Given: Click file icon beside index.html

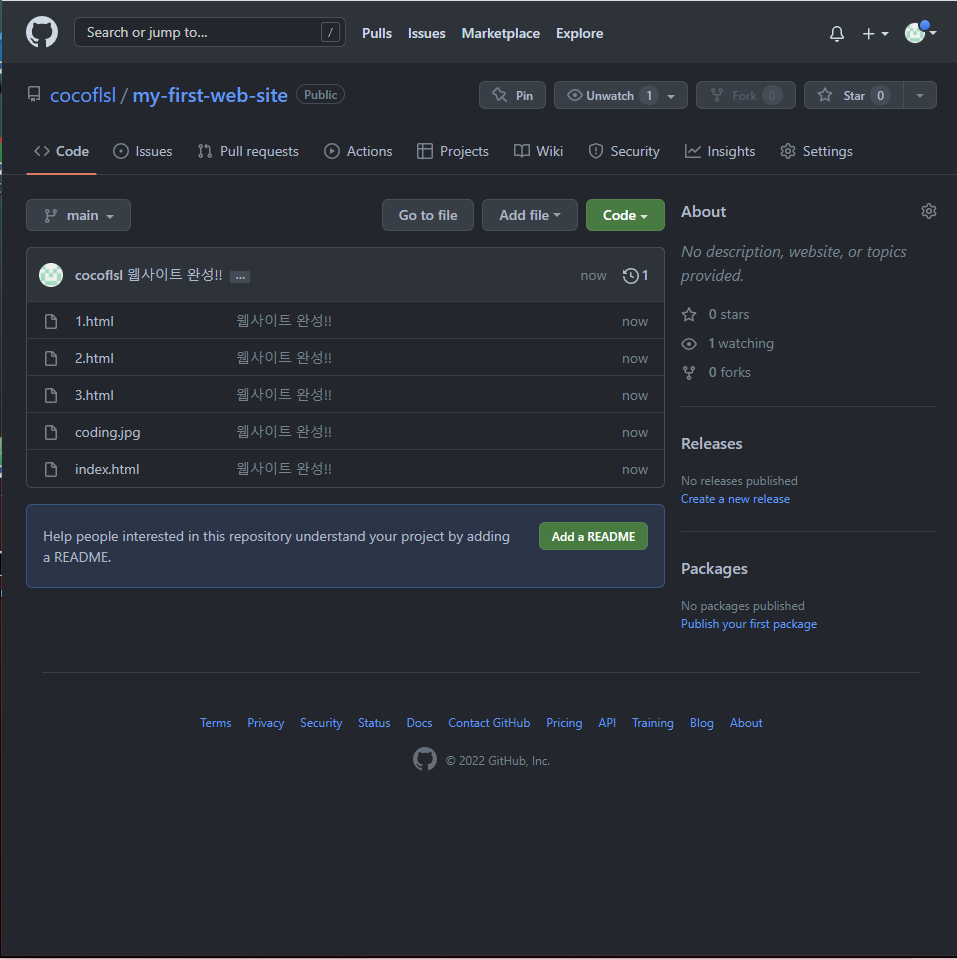Looking at the screenshot, I should pos(51,469).
